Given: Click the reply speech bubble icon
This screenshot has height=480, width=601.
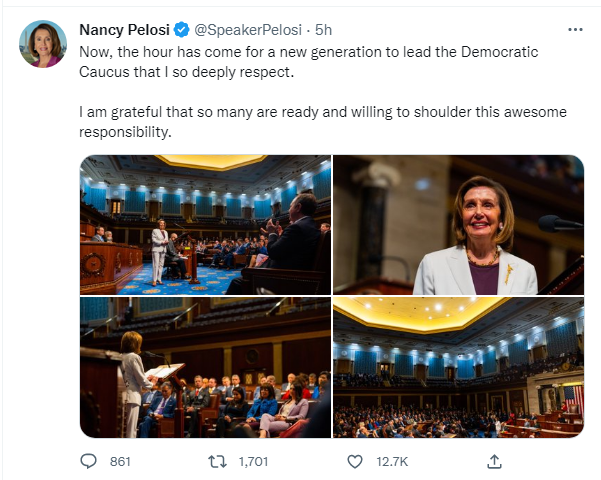Looking at the screenshot, I should pos(89,461).
